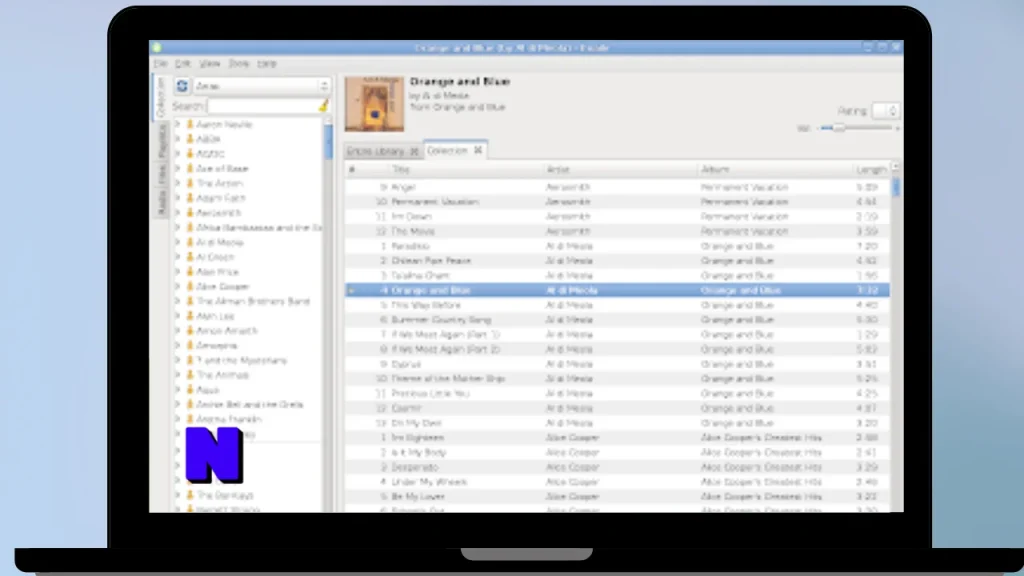The image size is (1024, 576).
Task: Open the Artist view dropdown above the search box
Action: 261,86
